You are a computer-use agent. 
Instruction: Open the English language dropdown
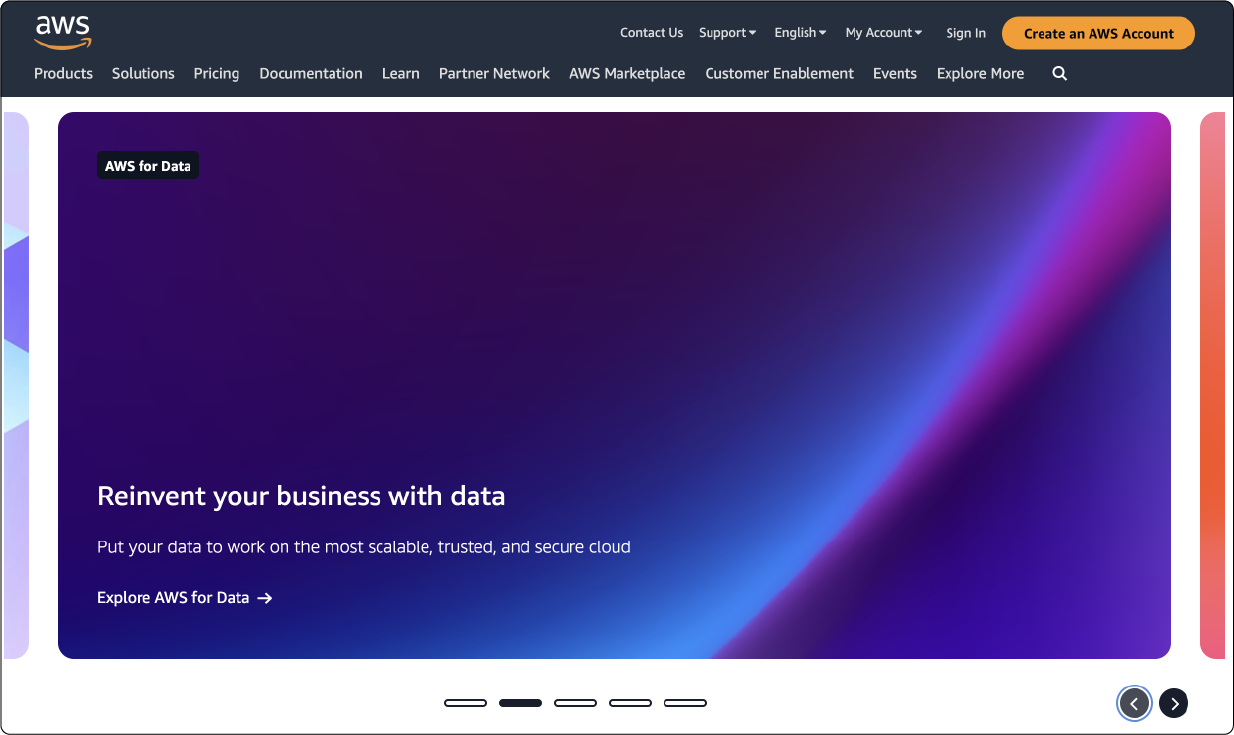click(800, 33)
